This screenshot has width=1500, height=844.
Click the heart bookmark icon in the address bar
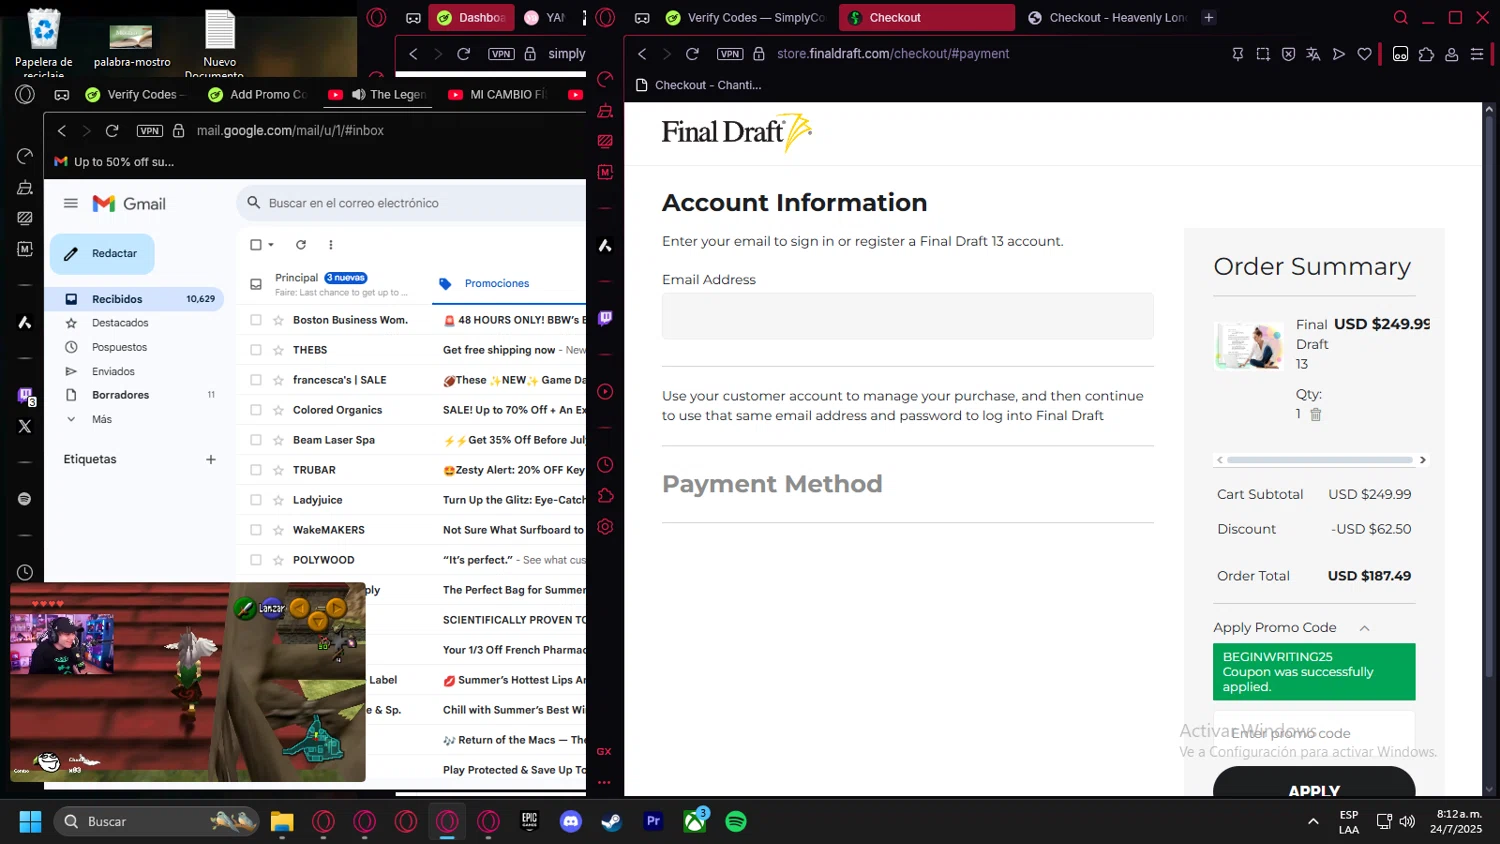tap(1364, 54)
